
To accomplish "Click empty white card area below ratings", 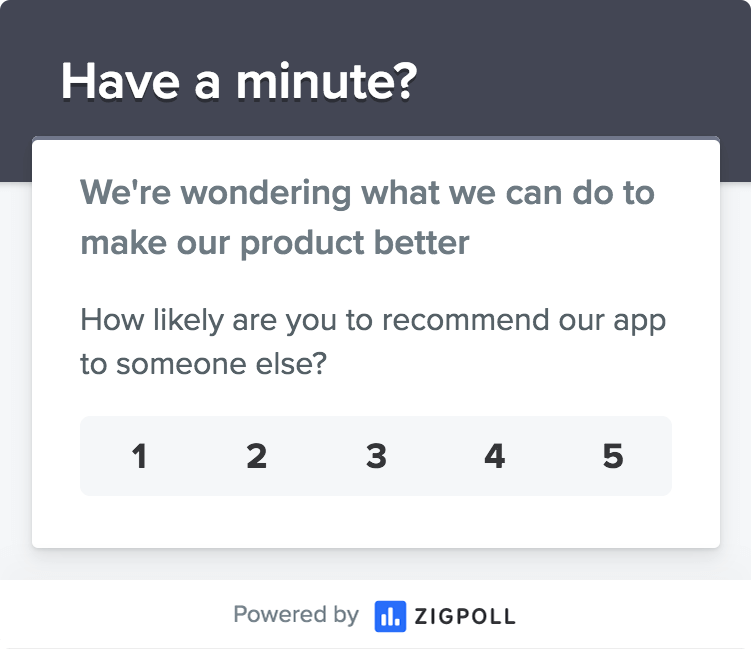I will tap(376, 522).
